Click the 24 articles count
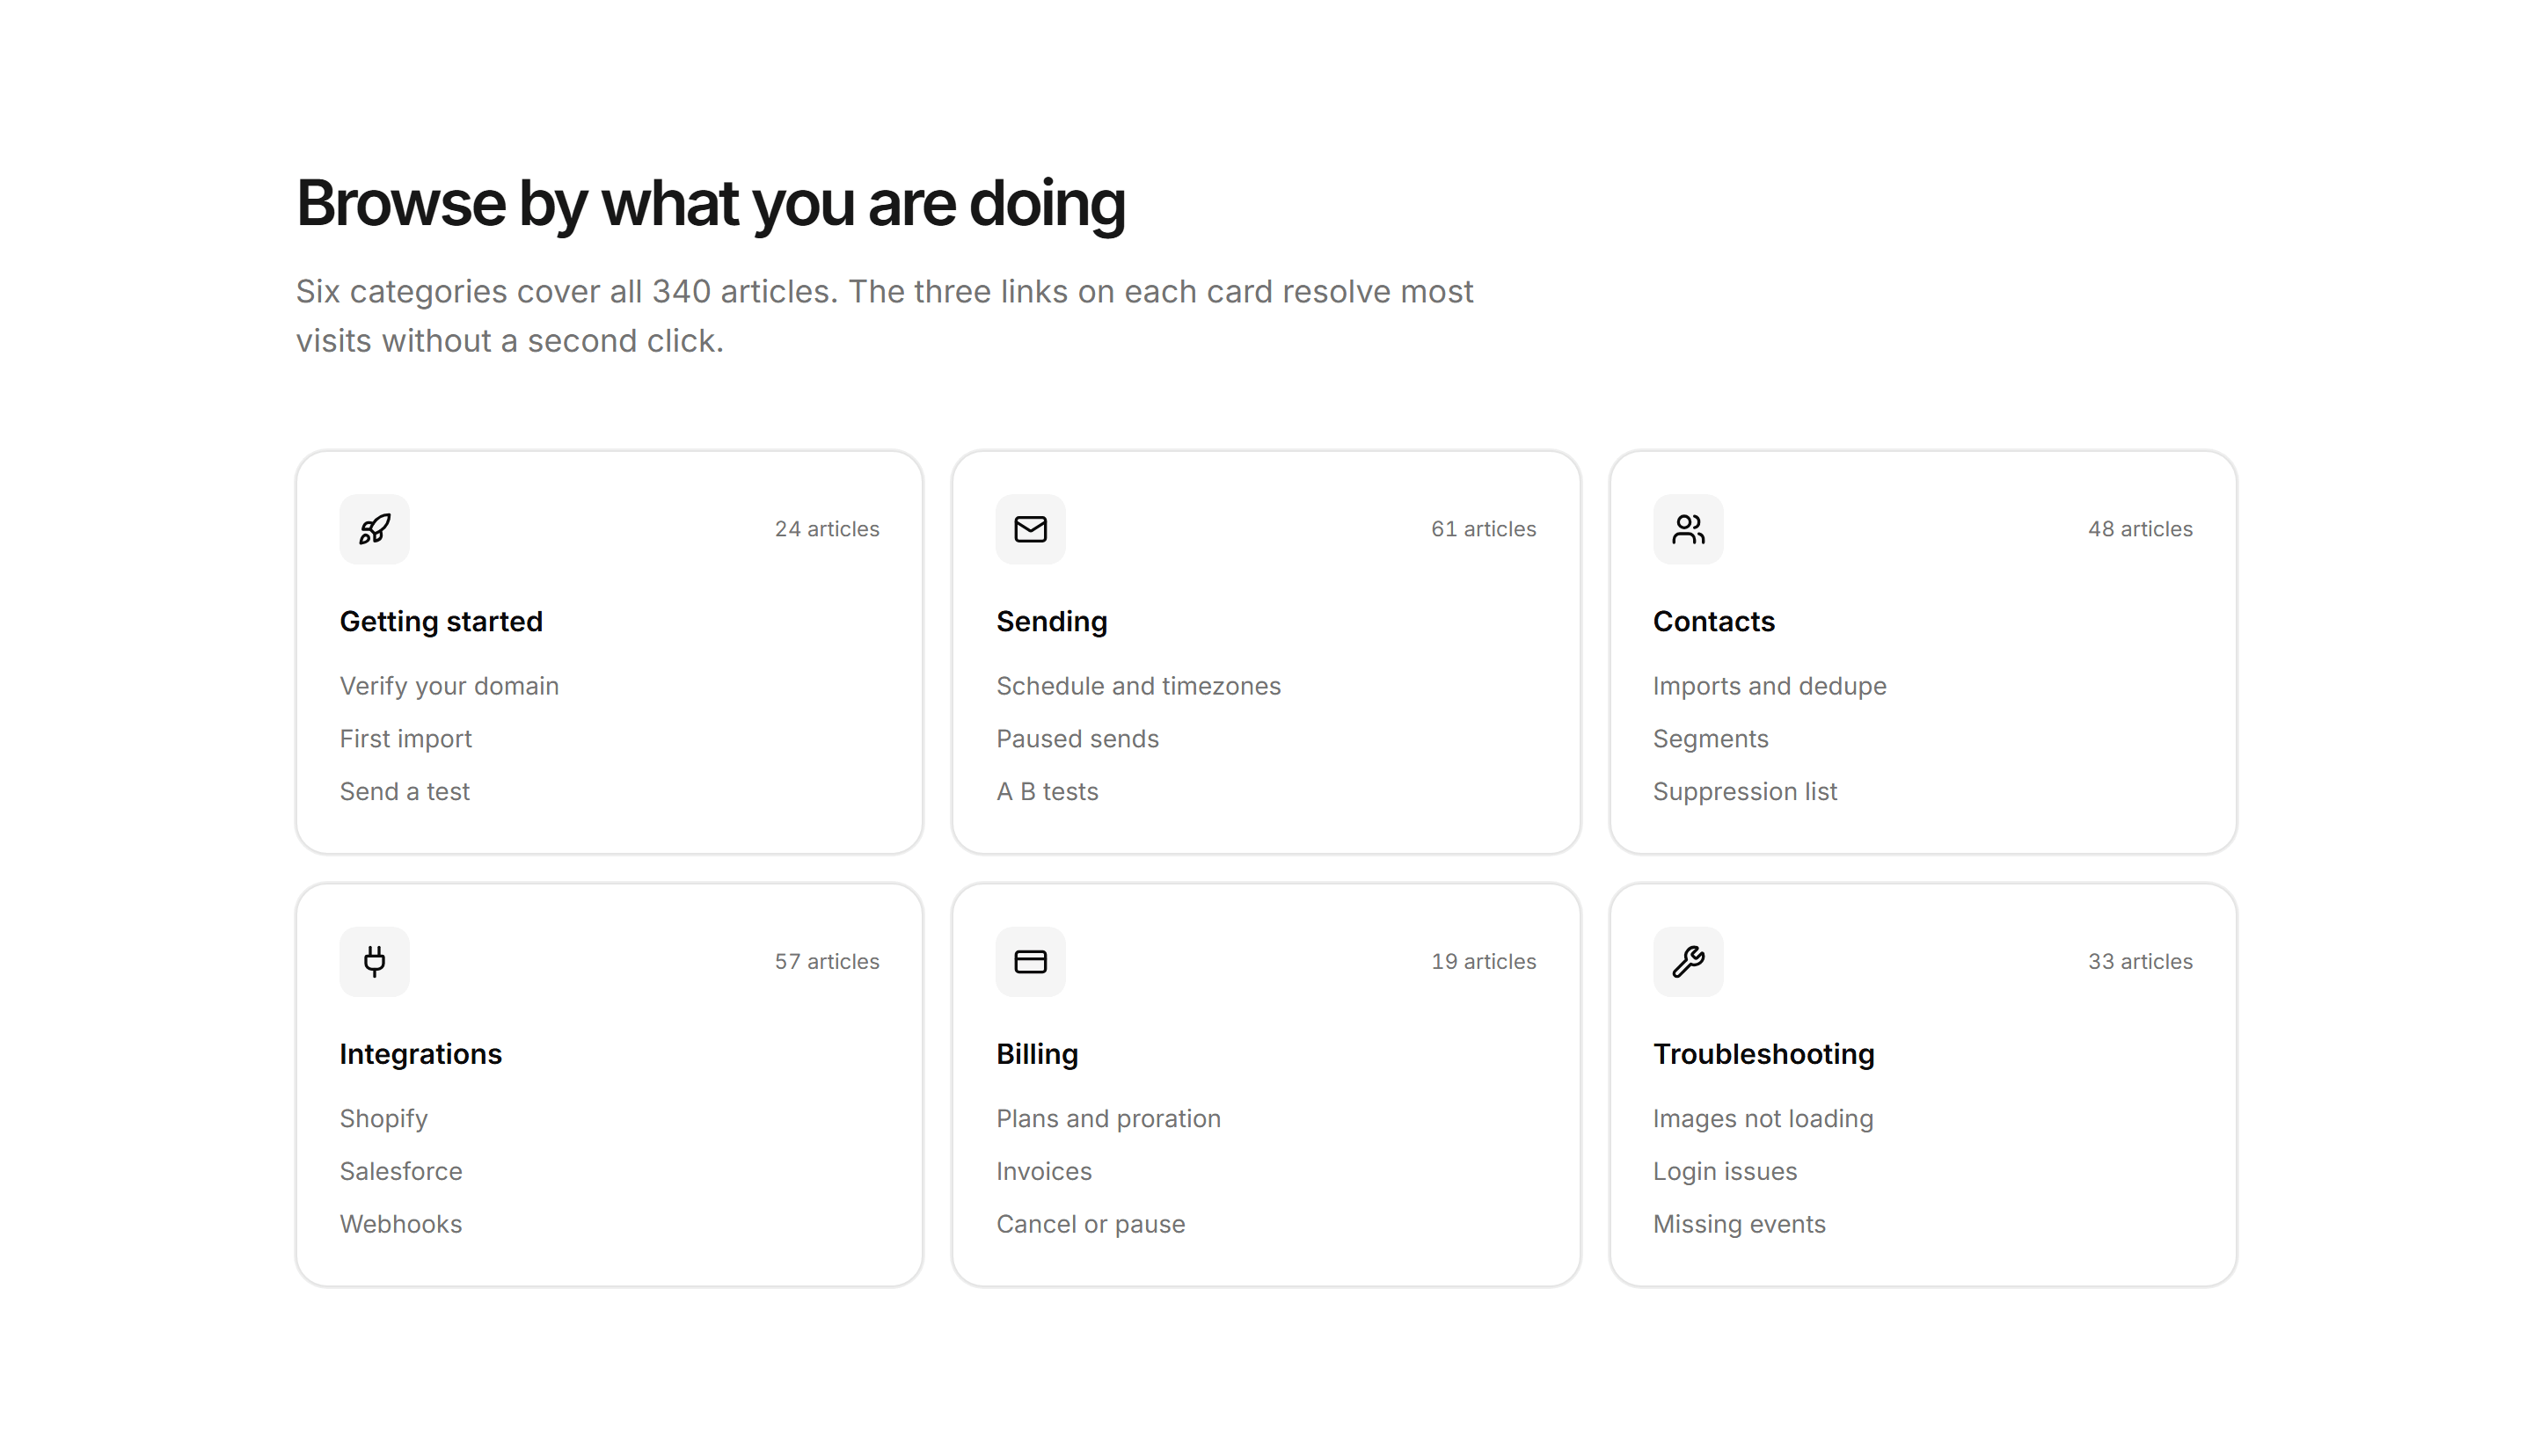 pos(827,529)
